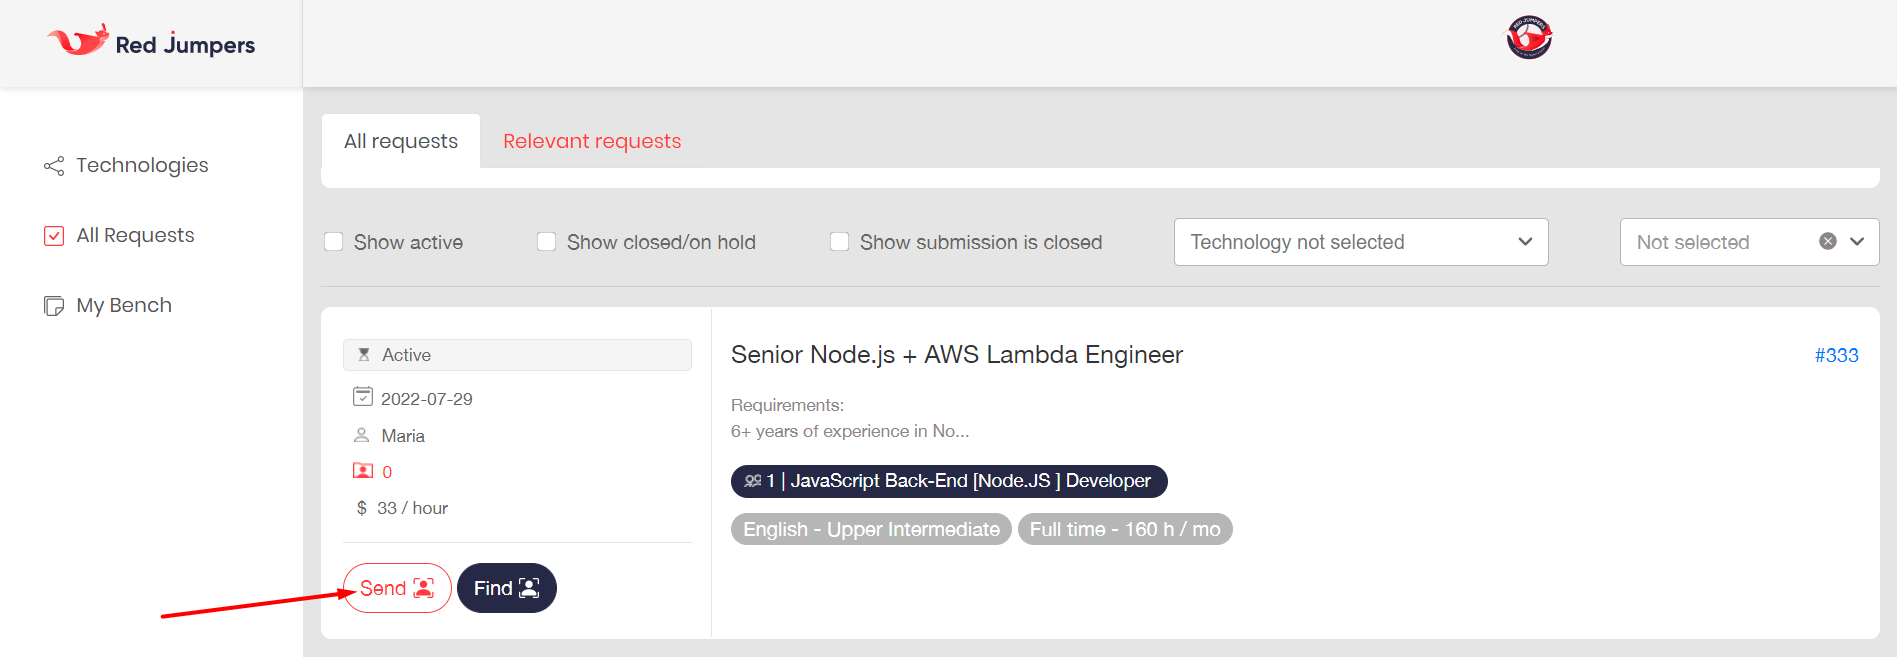Click the red candidates count icon
1897x657 pixels.
coord(363,471)
